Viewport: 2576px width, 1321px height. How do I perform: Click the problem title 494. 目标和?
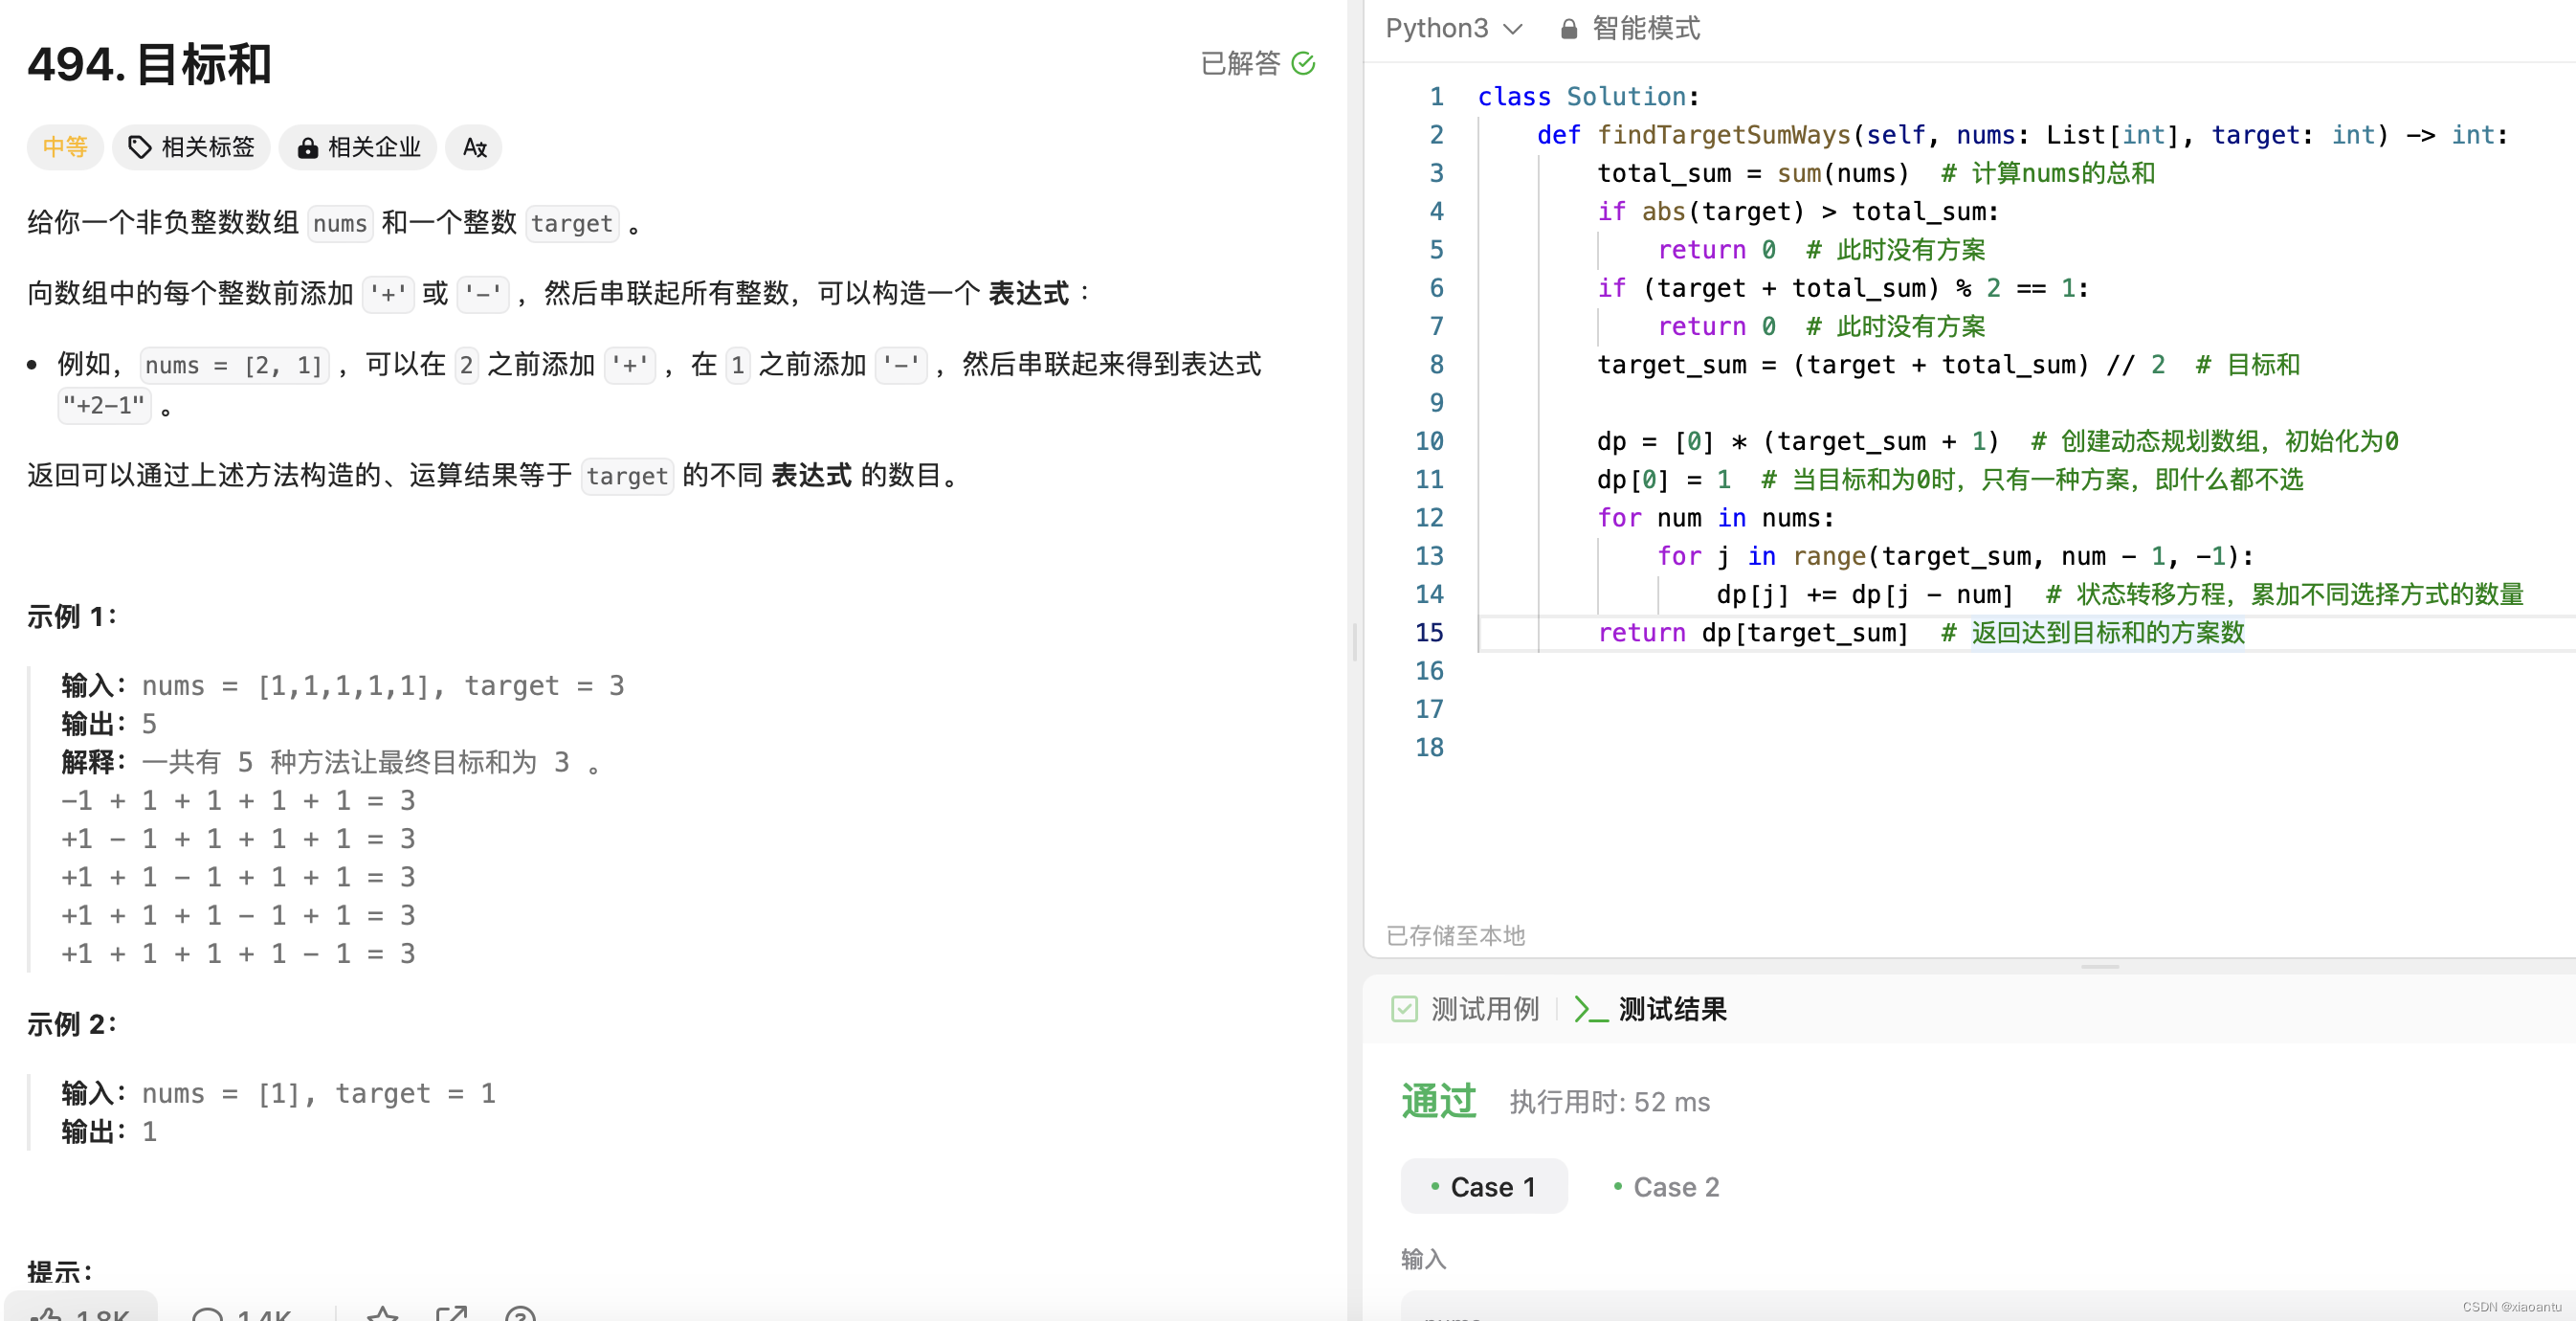[x=150, y=65]
